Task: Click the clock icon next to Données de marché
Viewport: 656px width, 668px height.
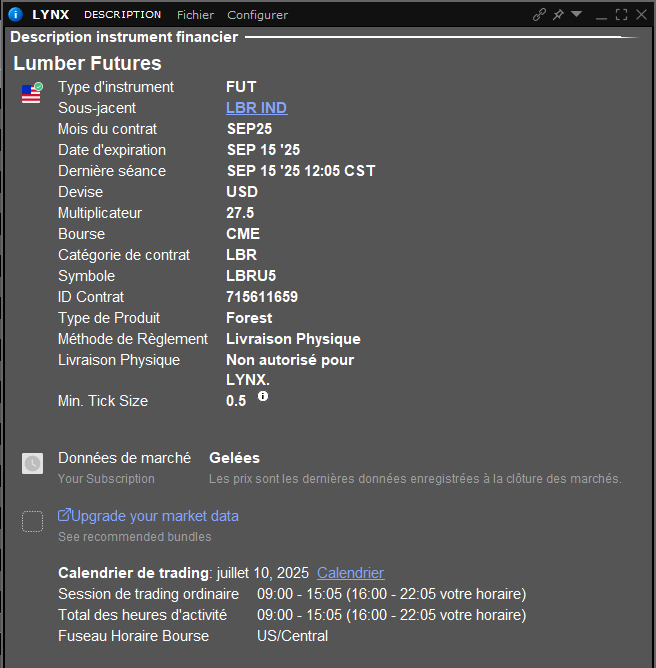Action: [33, 463]
